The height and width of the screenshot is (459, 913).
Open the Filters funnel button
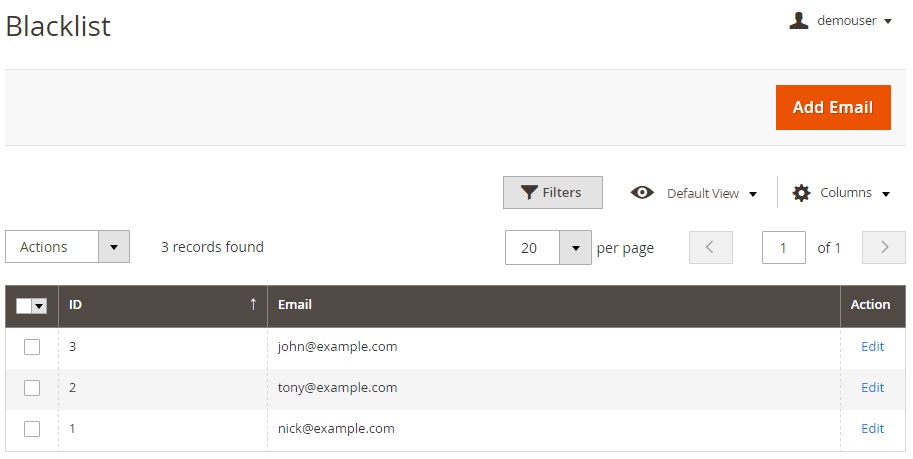[552, 193]
